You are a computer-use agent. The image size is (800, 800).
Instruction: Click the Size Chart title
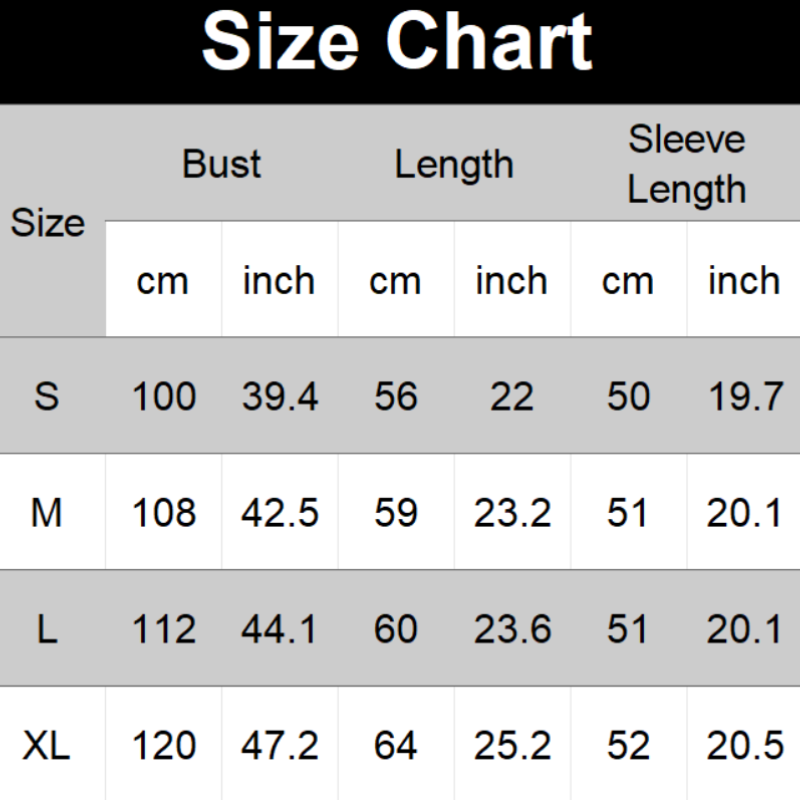click(x=398, y=43)
